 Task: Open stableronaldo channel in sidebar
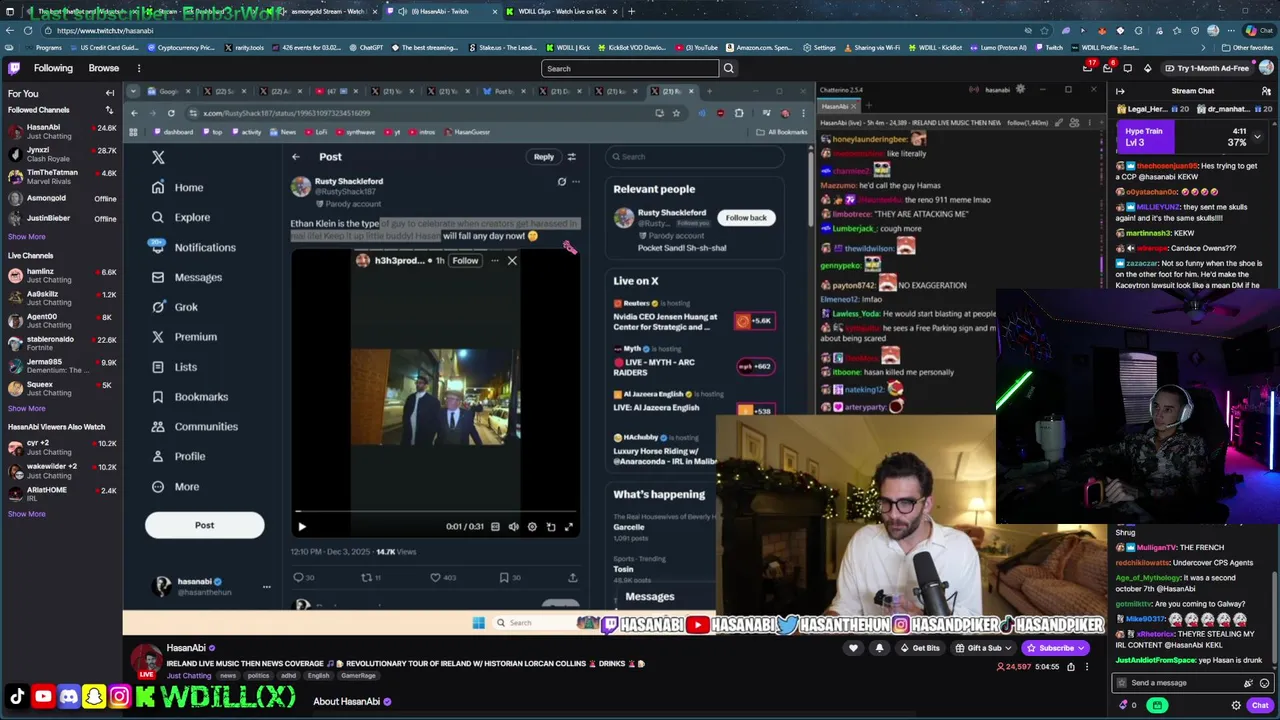pyautogui.click(x=61, y=343)
